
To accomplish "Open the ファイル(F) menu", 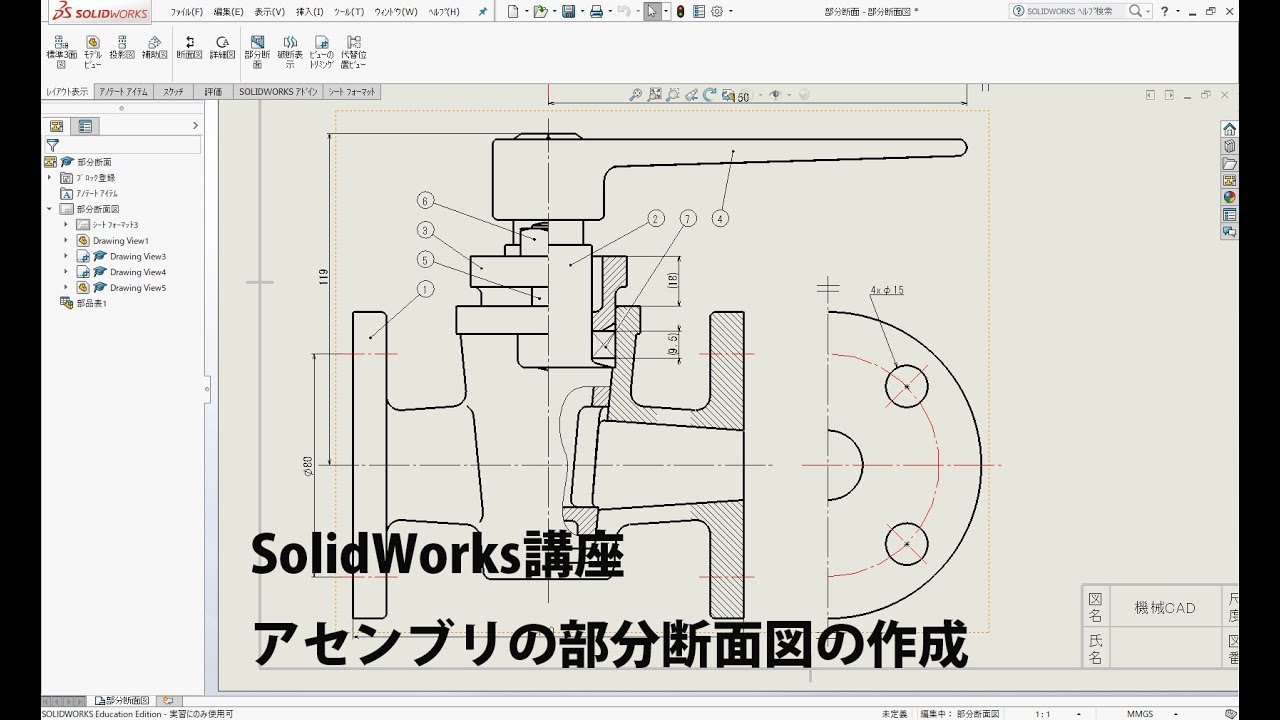I will [x=187, y=12].
